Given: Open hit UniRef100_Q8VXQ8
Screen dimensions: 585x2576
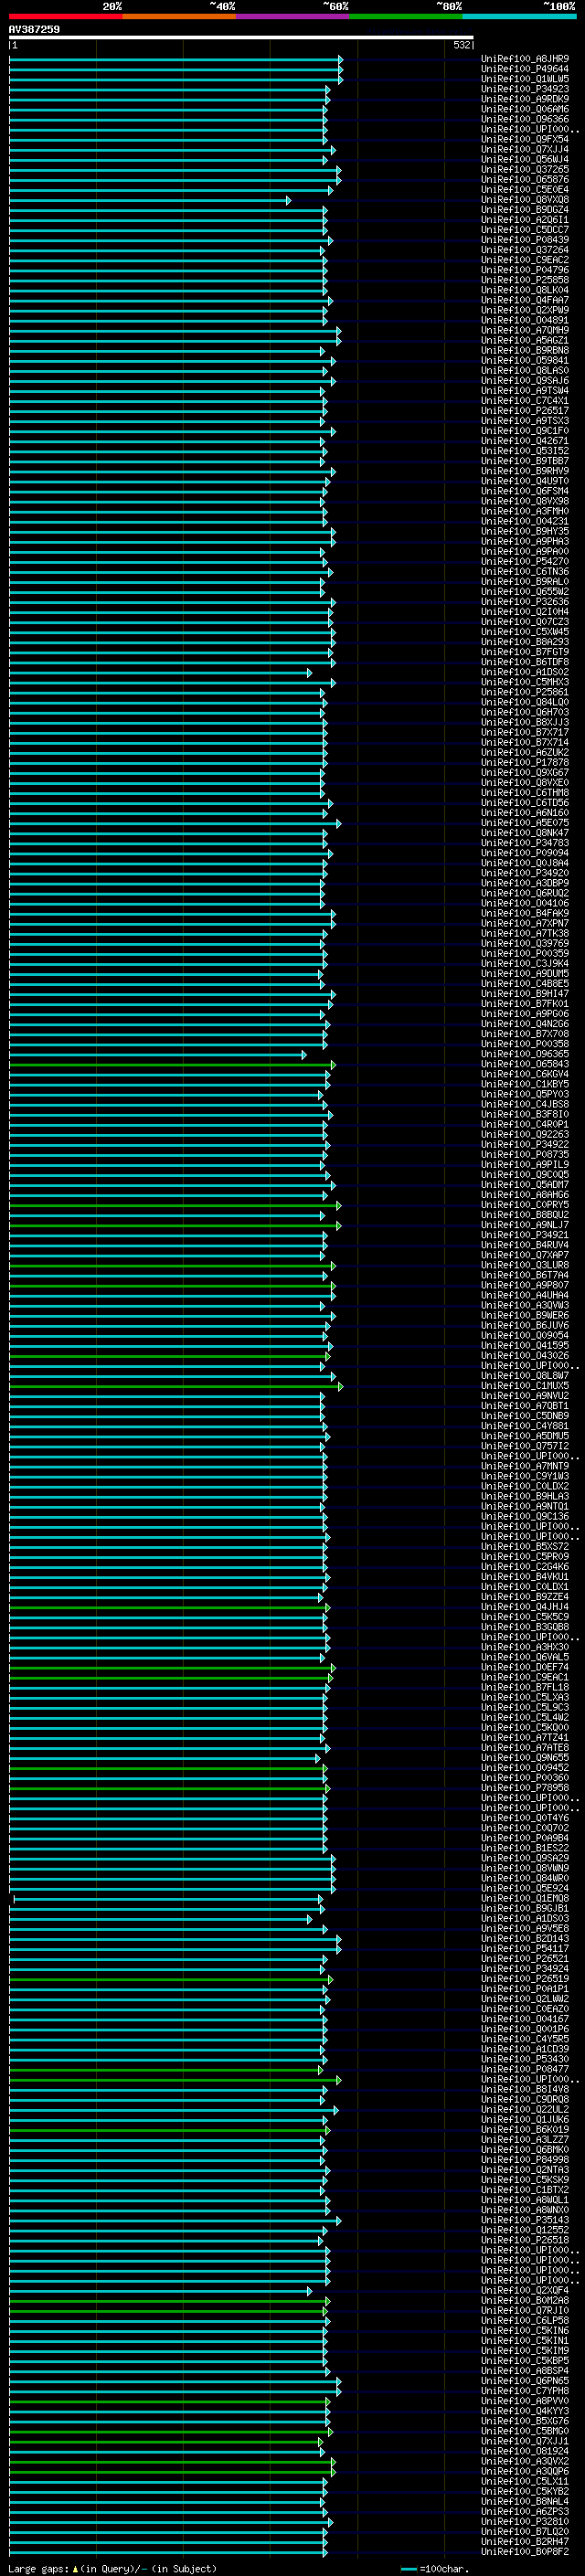Looking at the screenshot, I should click(x=525, y=200).
